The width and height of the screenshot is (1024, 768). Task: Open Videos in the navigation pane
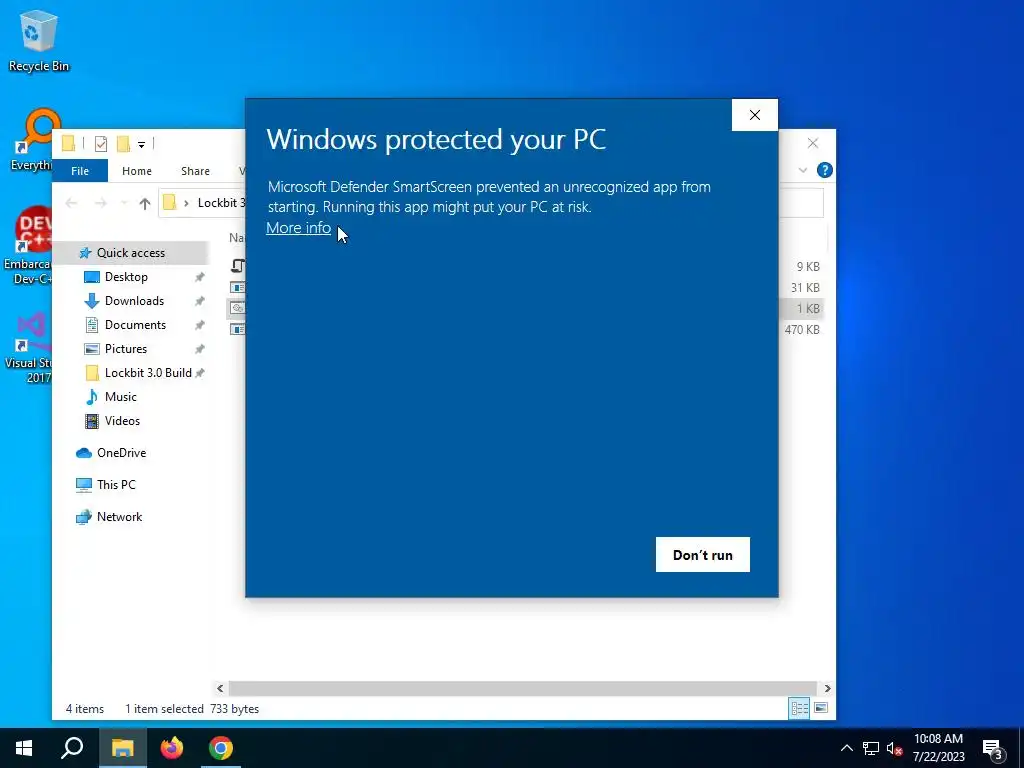tap(122, 421)
